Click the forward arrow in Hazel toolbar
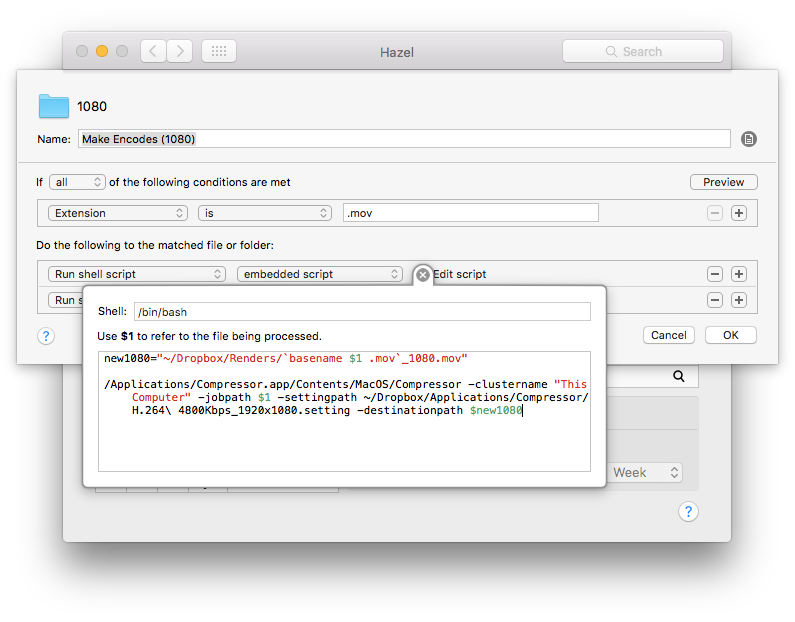 (179, 51)
